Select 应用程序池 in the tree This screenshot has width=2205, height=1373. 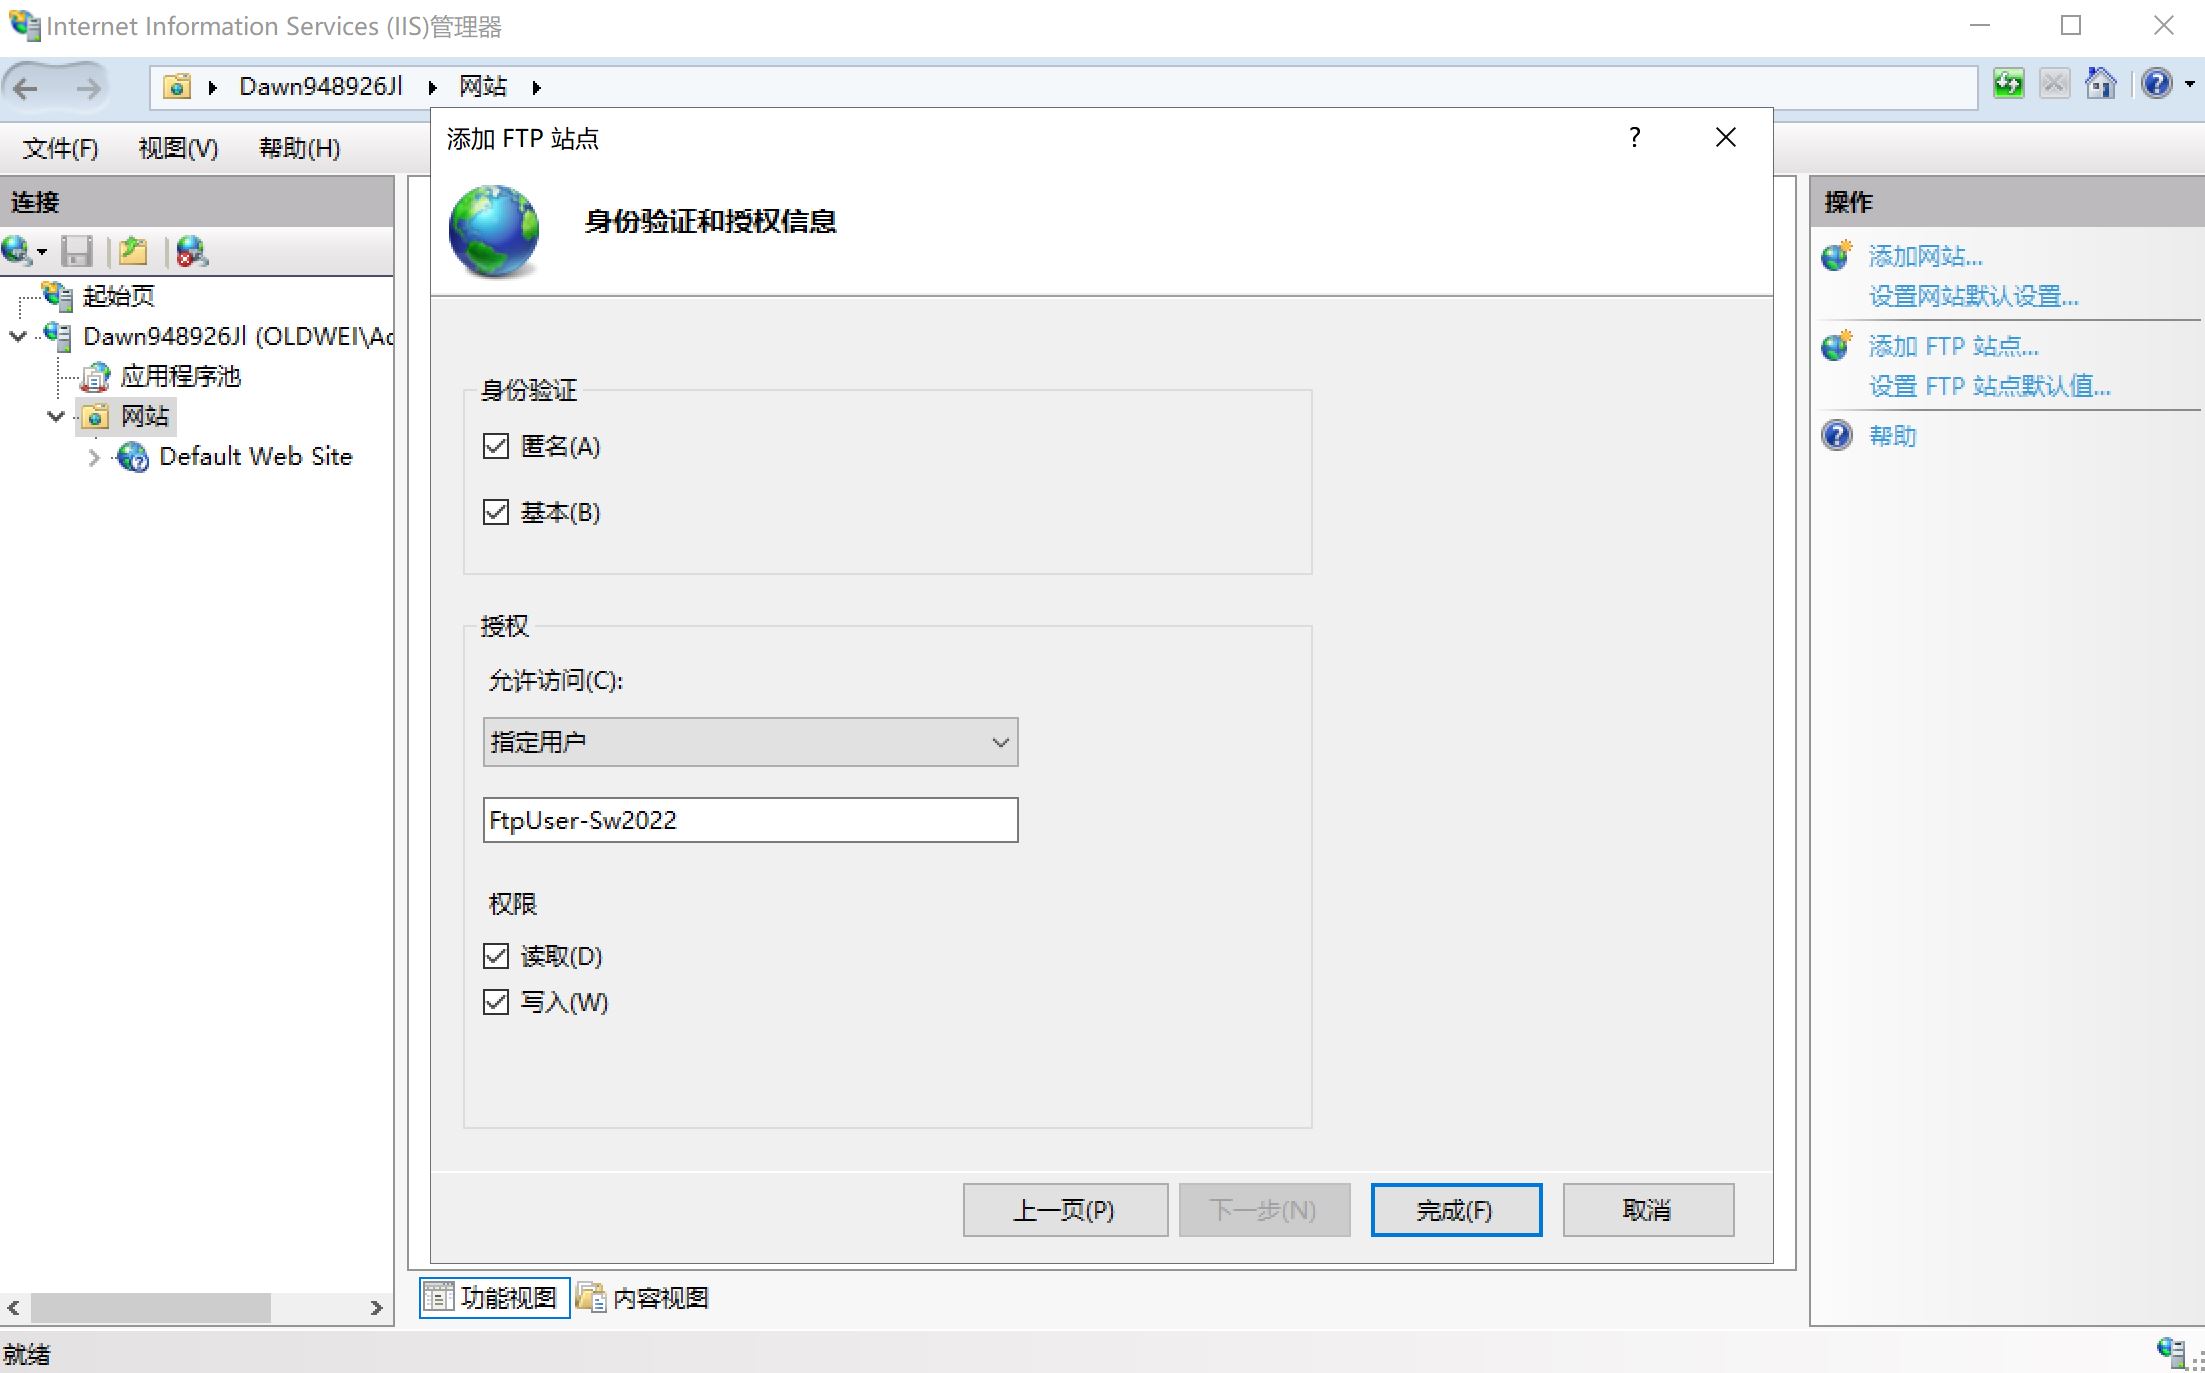181,376
